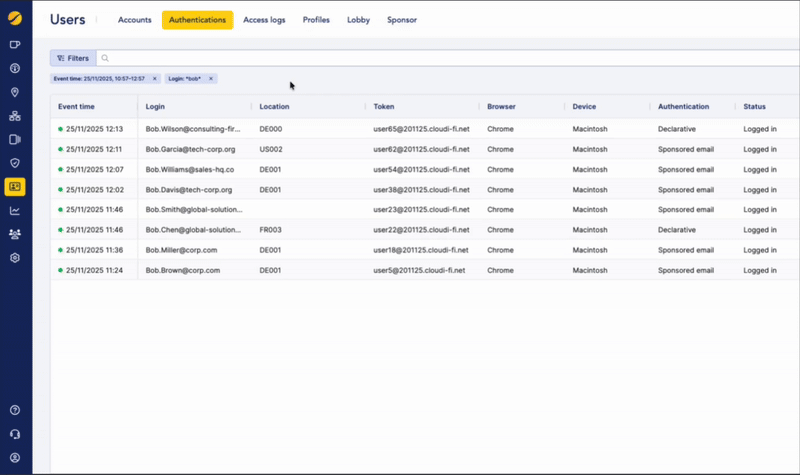Click token user65@201125.cloudi-fi.net
Viewport: 800px width, 475px height.
(x=421, y=129)
